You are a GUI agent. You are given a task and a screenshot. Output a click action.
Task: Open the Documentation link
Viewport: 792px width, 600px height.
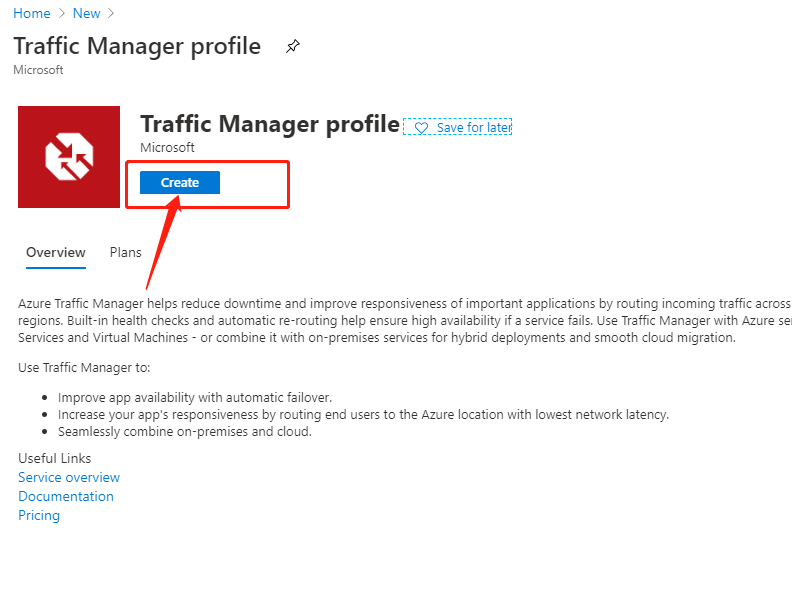click(x=66, y=496)
